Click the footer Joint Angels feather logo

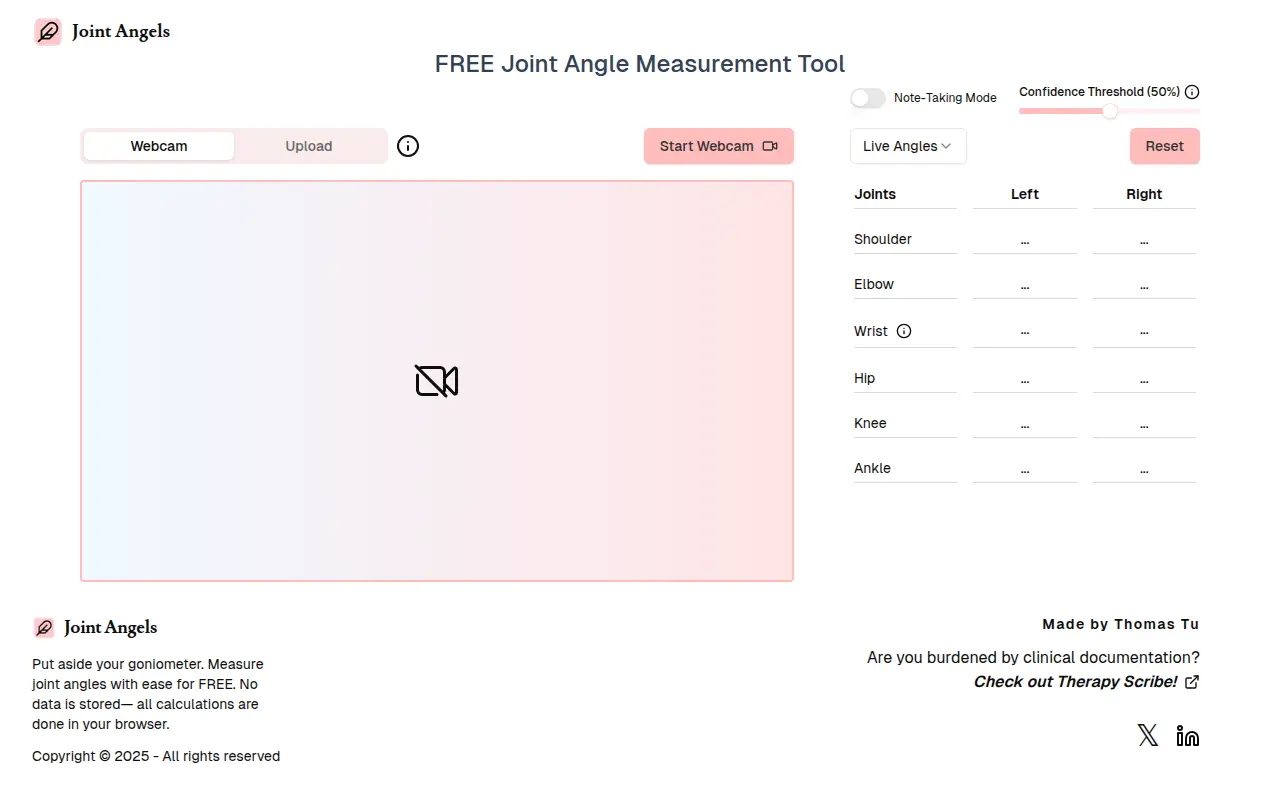click(44, 628)
